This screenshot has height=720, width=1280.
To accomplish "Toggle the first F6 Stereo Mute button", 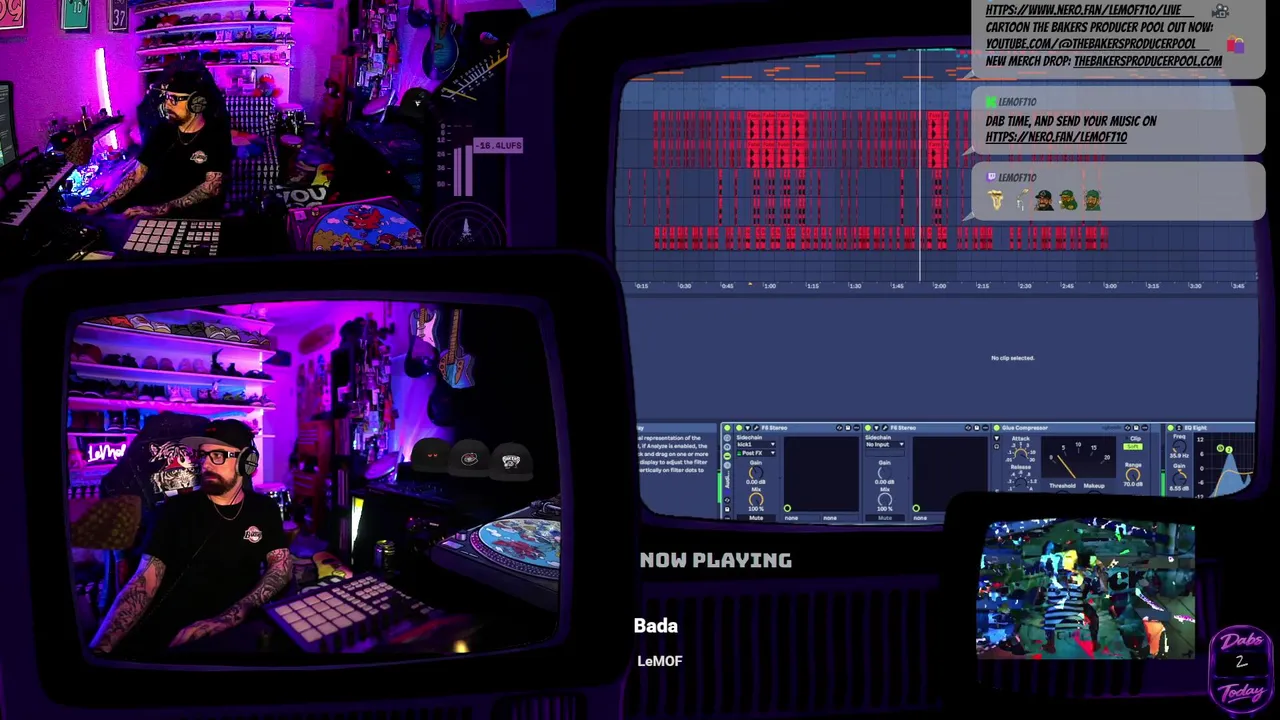I will tap(756, 518).
